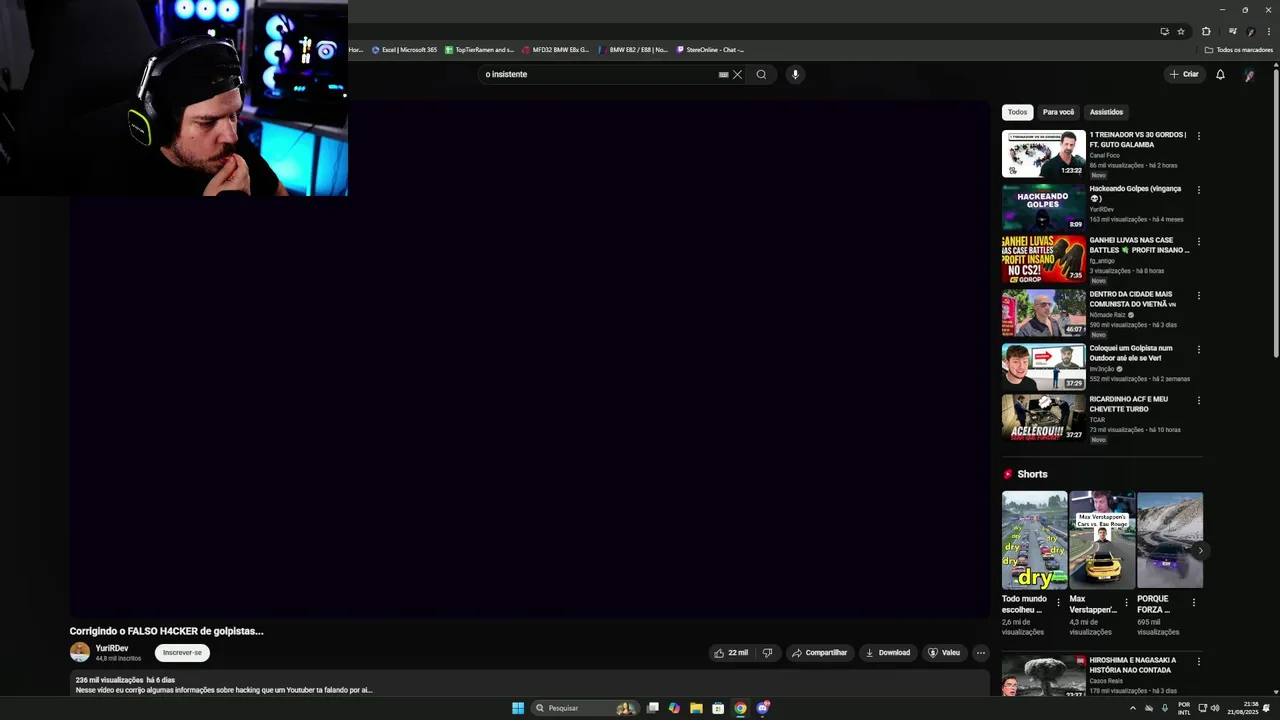Click the Valeu button
1280x720 pixels.
click(x=944, y=653)
